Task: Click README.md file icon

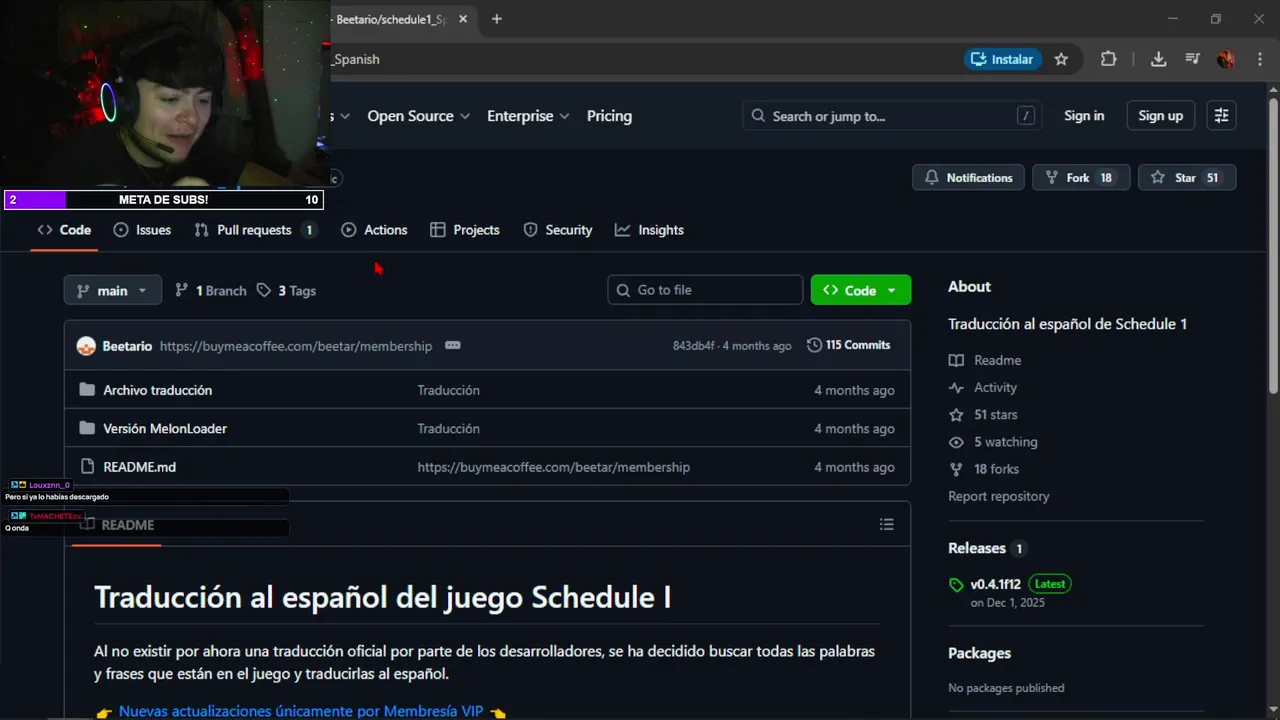Action: 86,466
